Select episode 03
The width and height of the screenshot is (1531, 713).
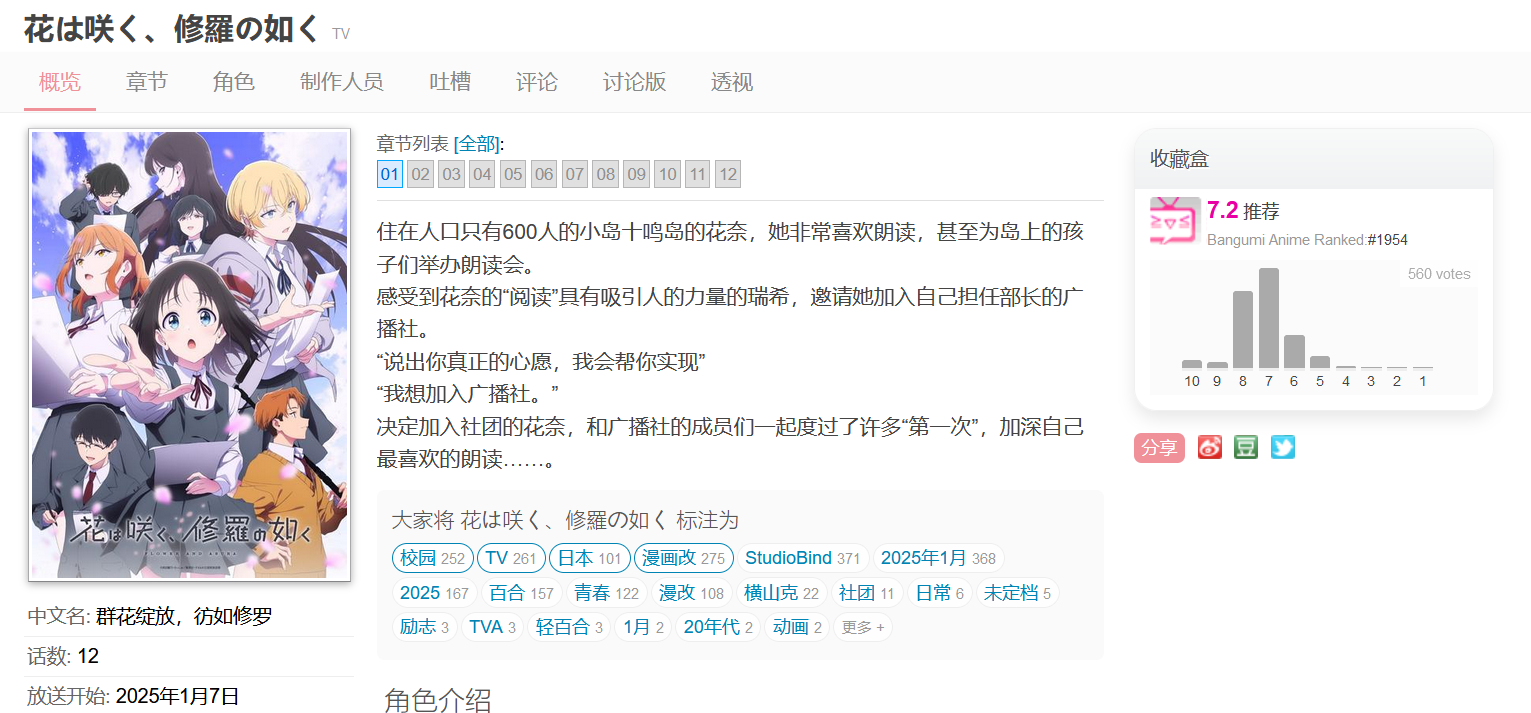452,175
